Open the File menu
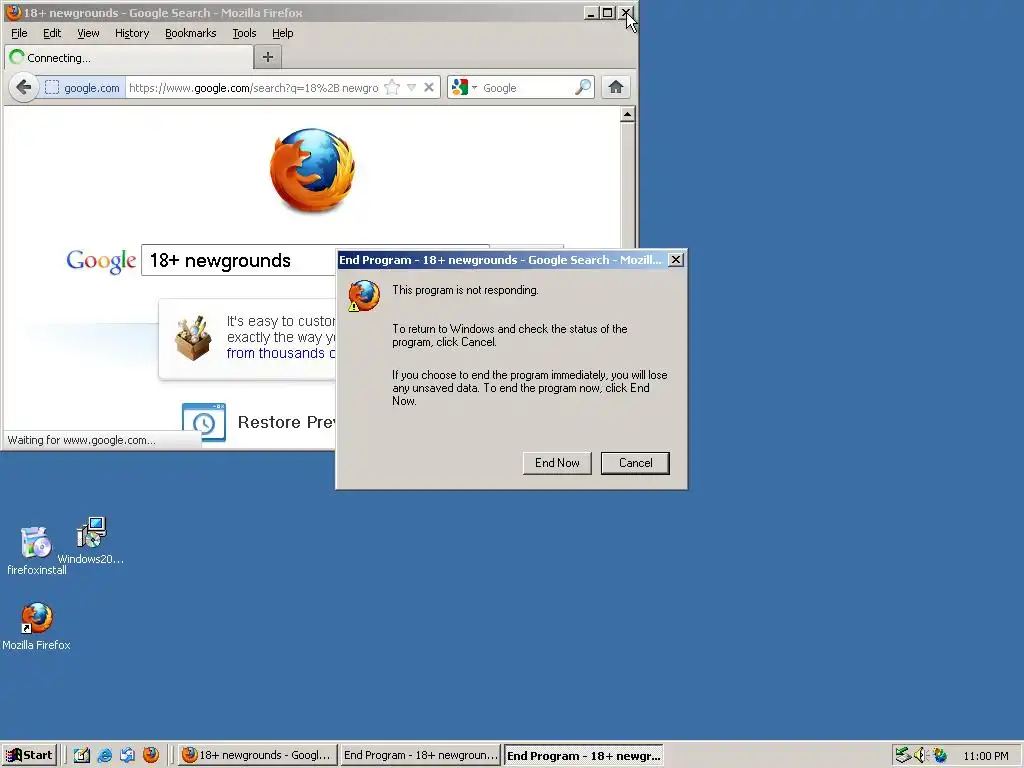This screenshot has width=1024, height=768. tap(20, 33)
